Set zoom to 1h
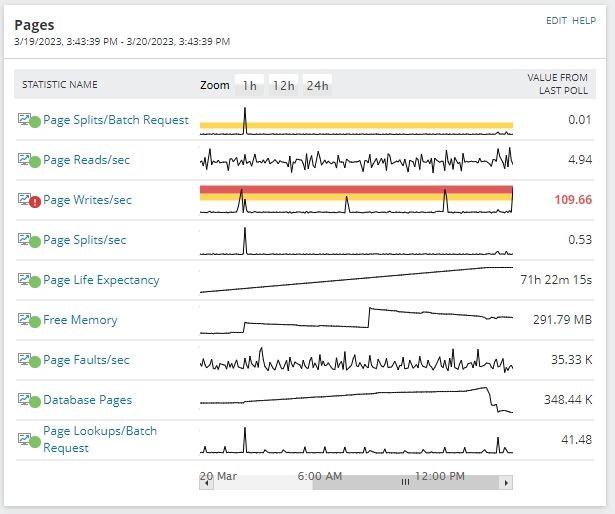Screen dimensions: 615x514 [x=249, y=86]
